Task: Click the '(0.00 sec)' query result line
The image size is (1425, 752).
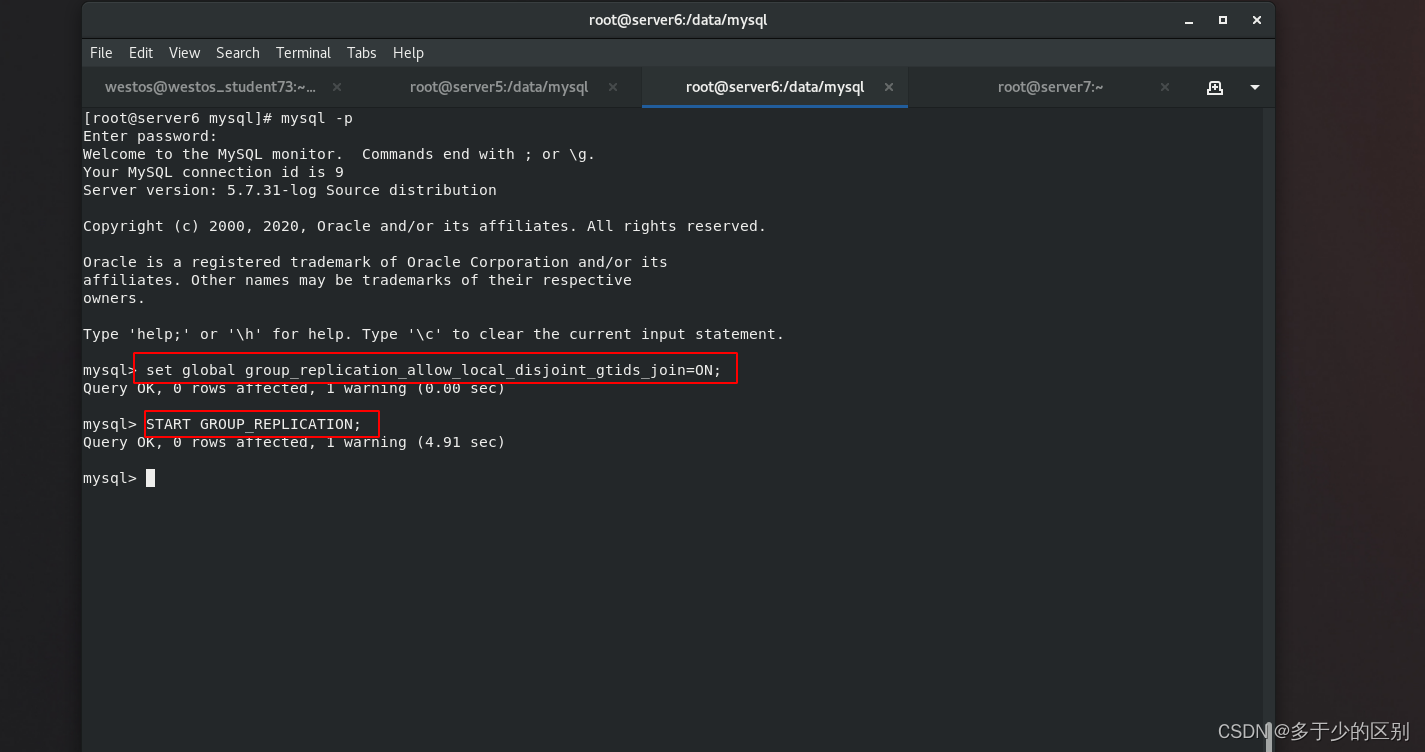Action: coord(294,388)
